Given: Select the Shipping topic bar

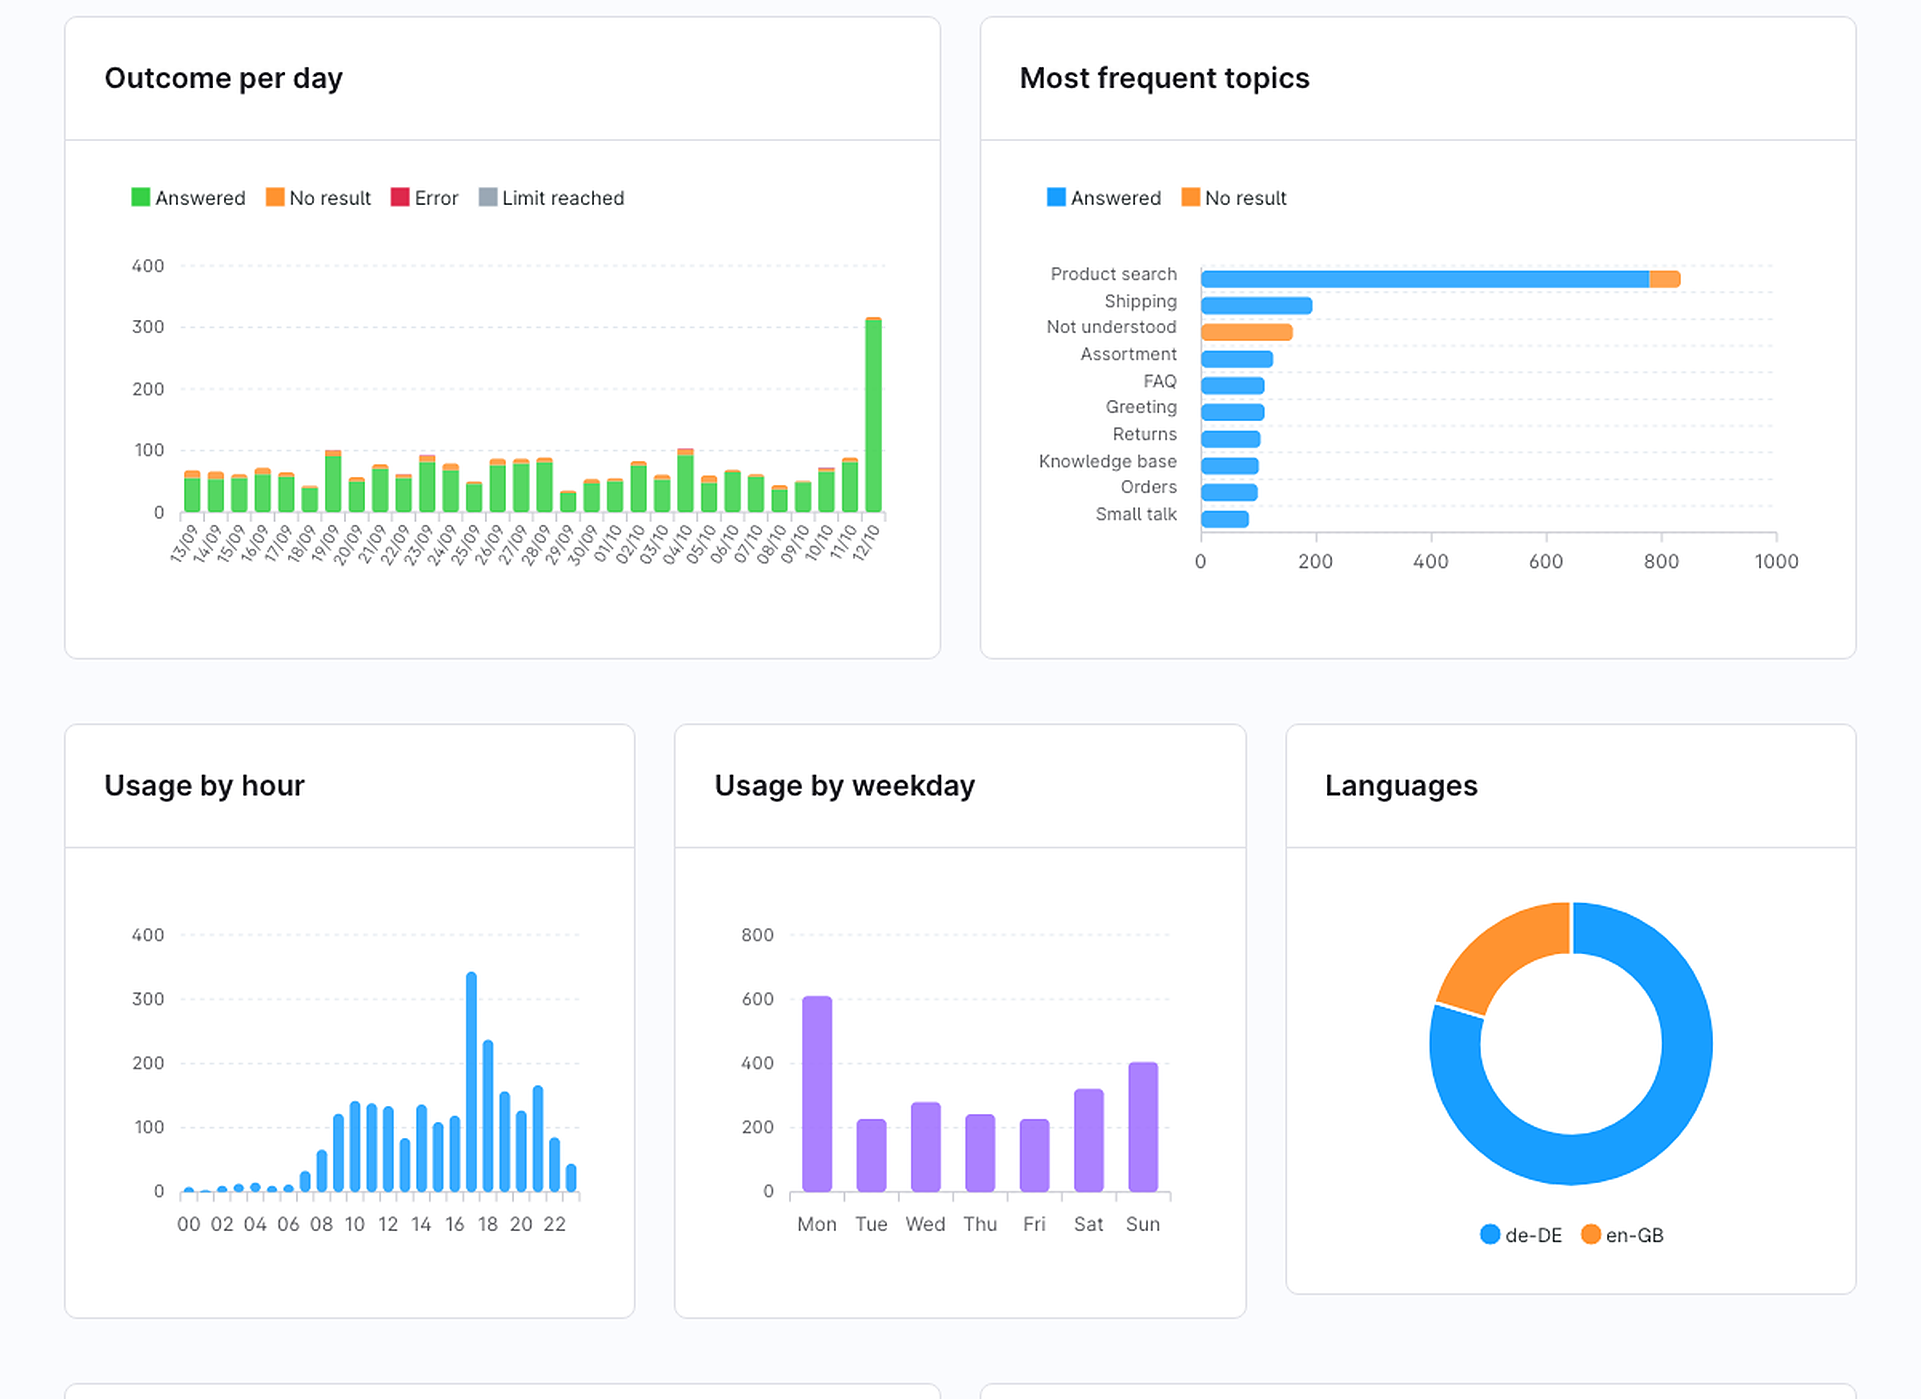Looking at the screenshot, I should tap(1256, 306).
